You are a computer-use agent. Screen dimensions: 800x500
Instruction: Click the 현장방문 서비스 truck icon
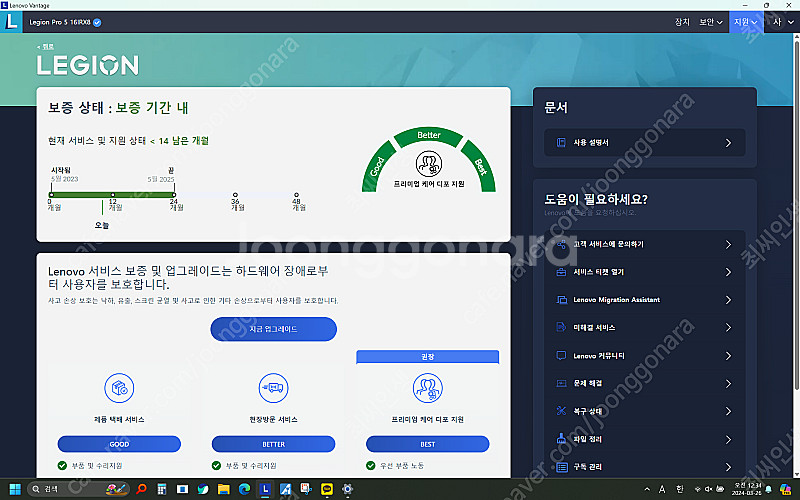pyautogui.click(x=273, y=388)
